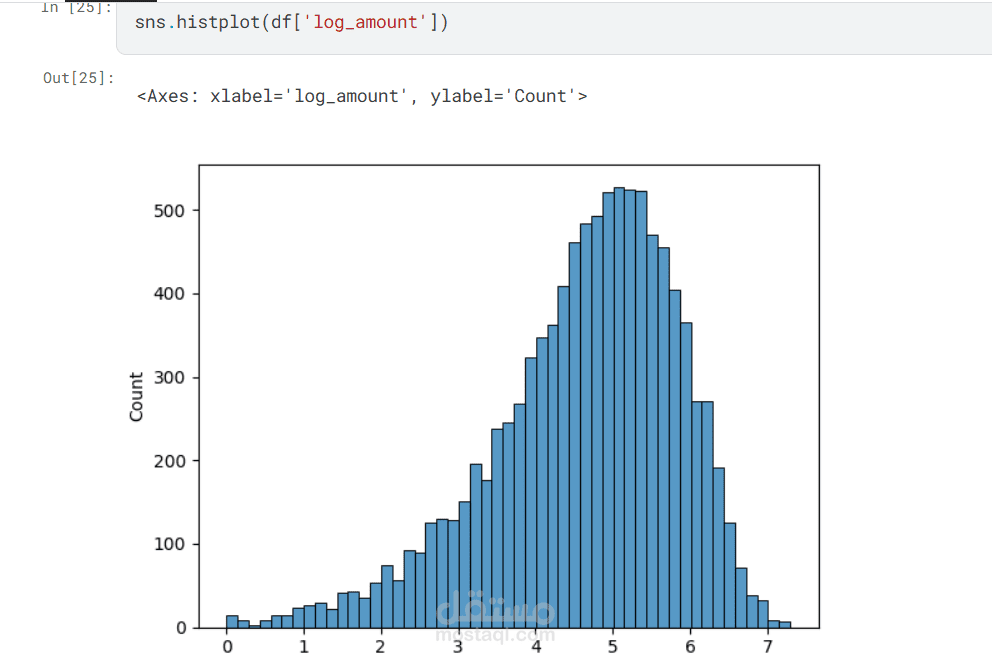
Task: Click the x-axis tick label 6
Action: tap(690, 647)
